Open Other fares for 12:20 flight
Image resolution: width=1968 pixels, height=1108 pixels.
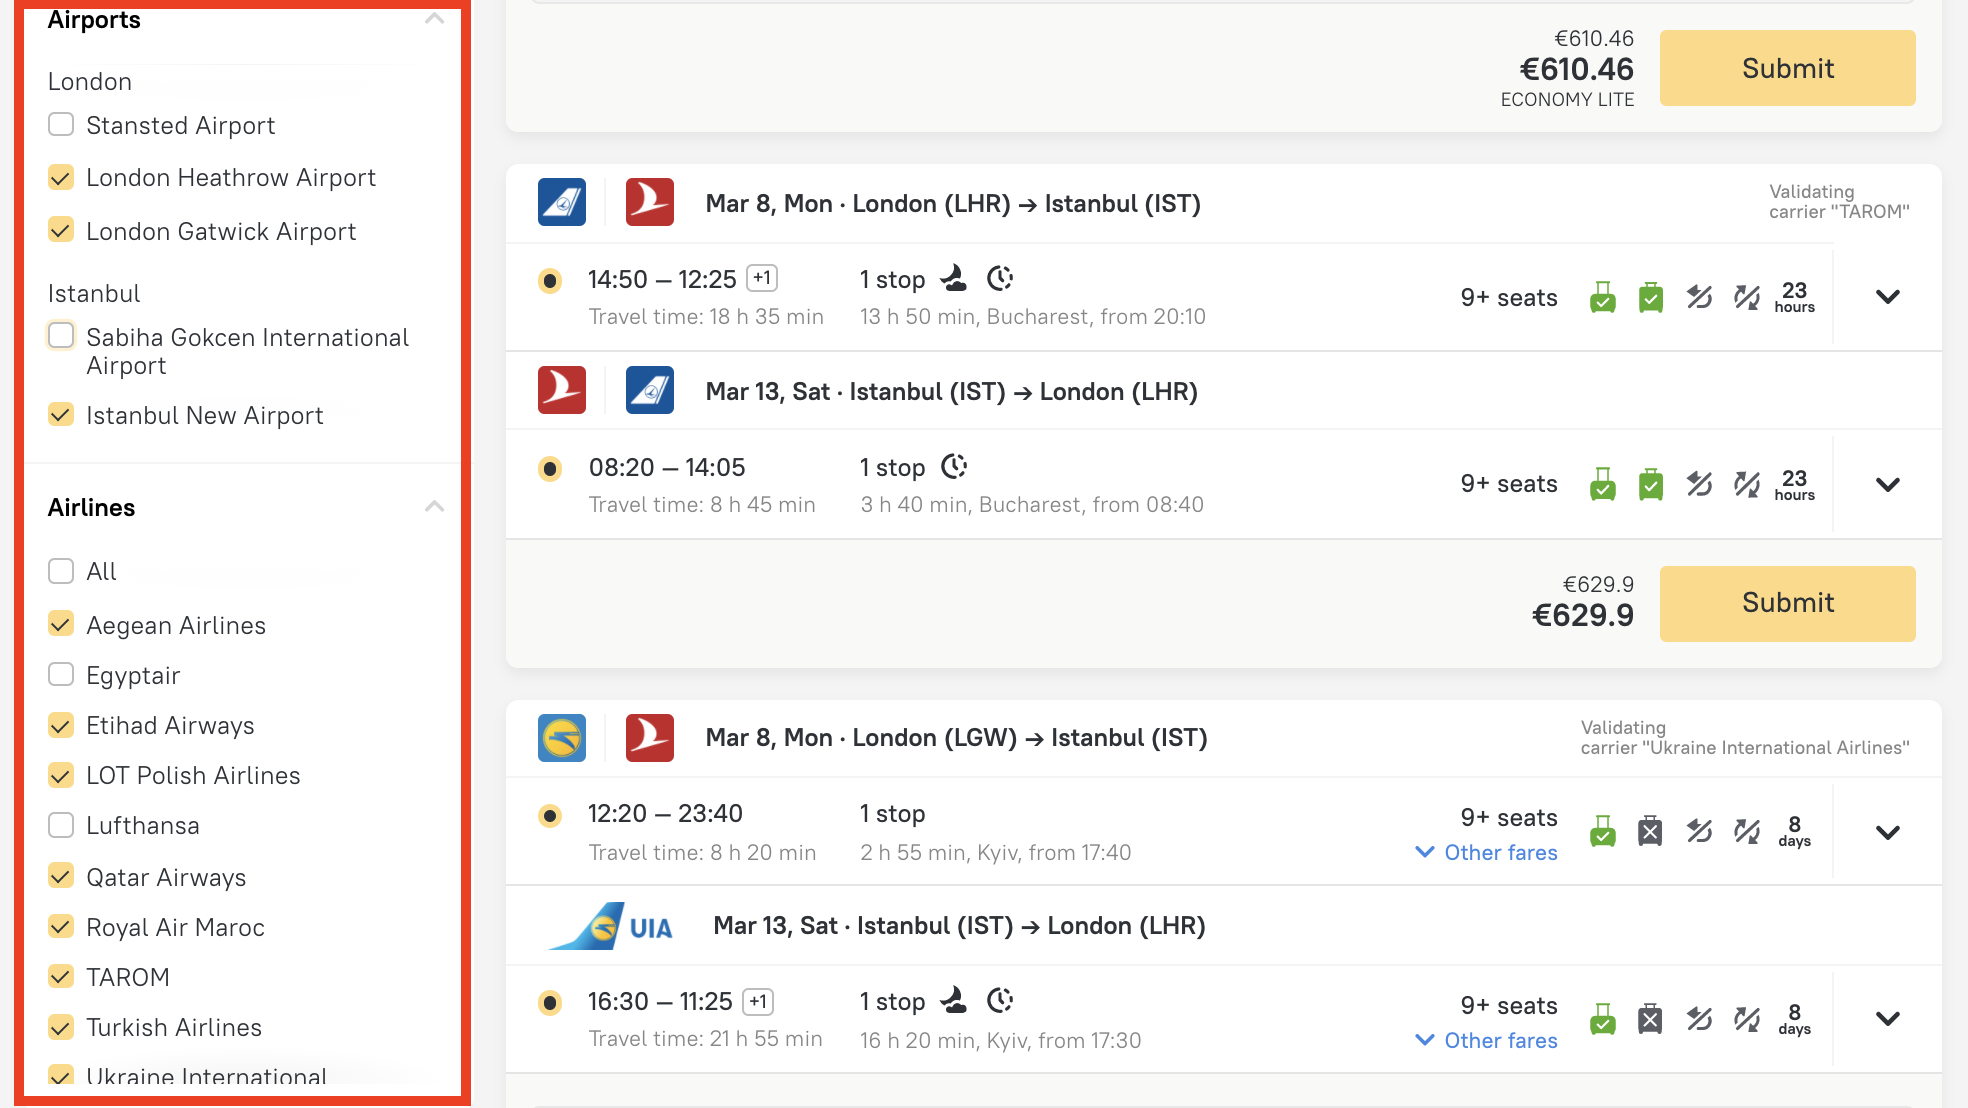click(1487, 853)
